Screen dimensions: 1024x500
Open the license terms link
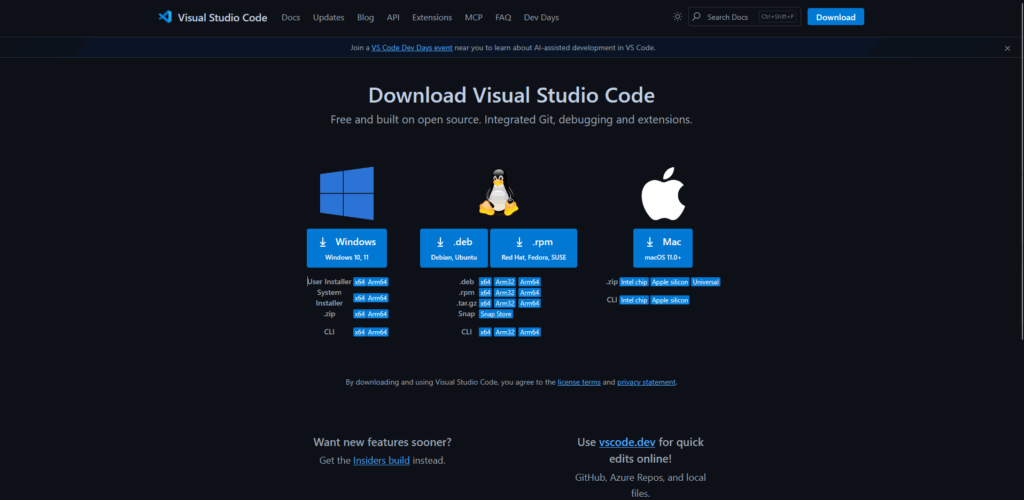pyautogui.click(x=579, y=383)
